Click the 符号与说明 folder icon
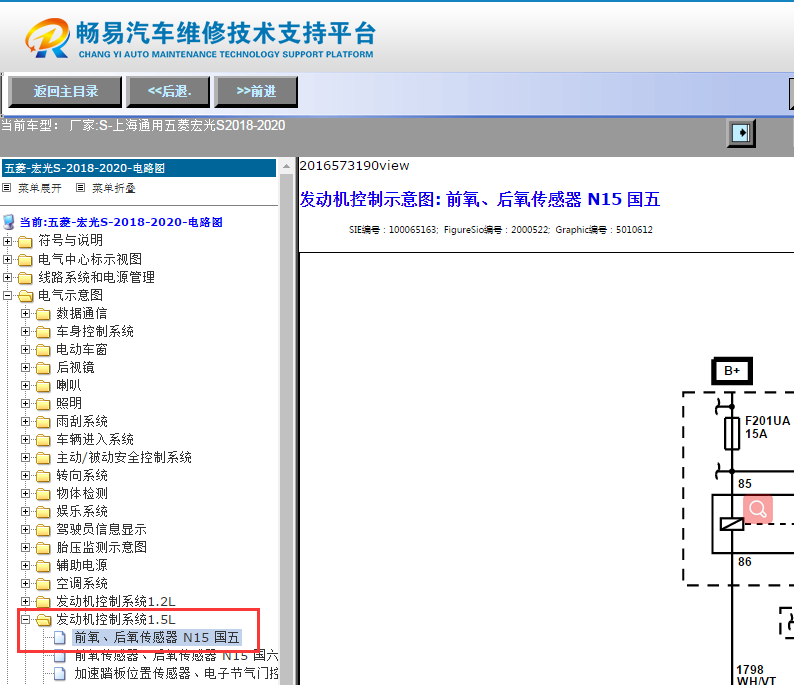 25,241
